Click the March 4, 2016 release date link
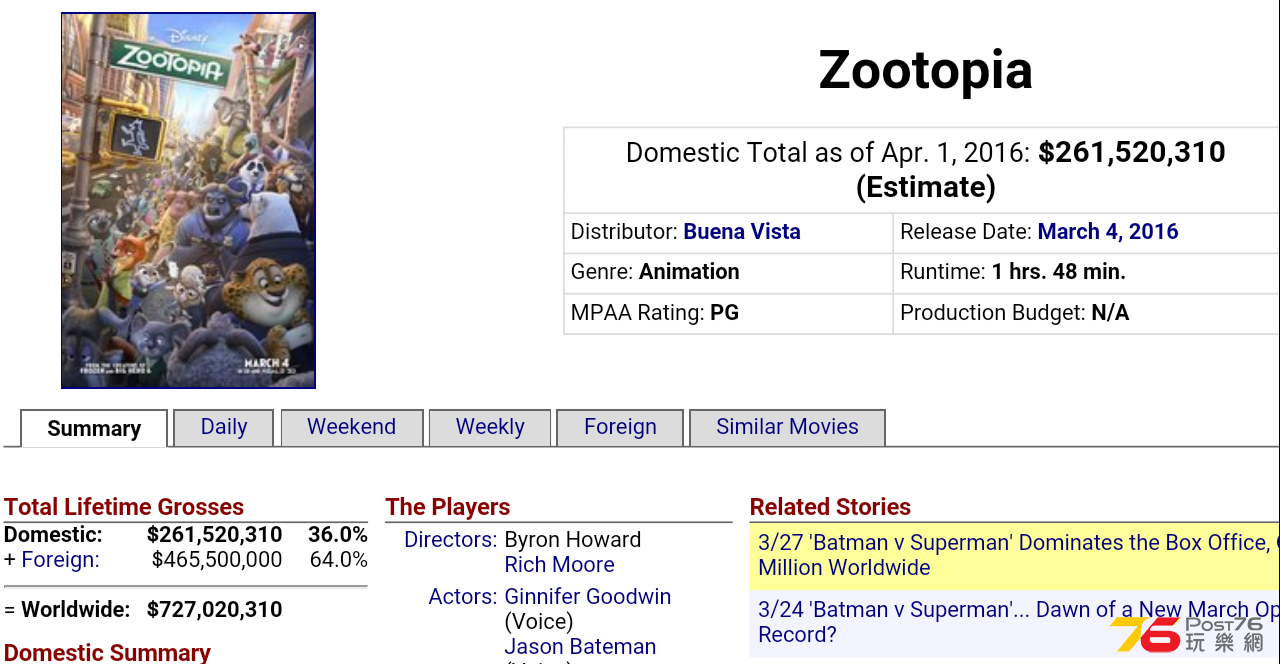Screen dimensions: 1280x665 click(x=1108, y=232)
